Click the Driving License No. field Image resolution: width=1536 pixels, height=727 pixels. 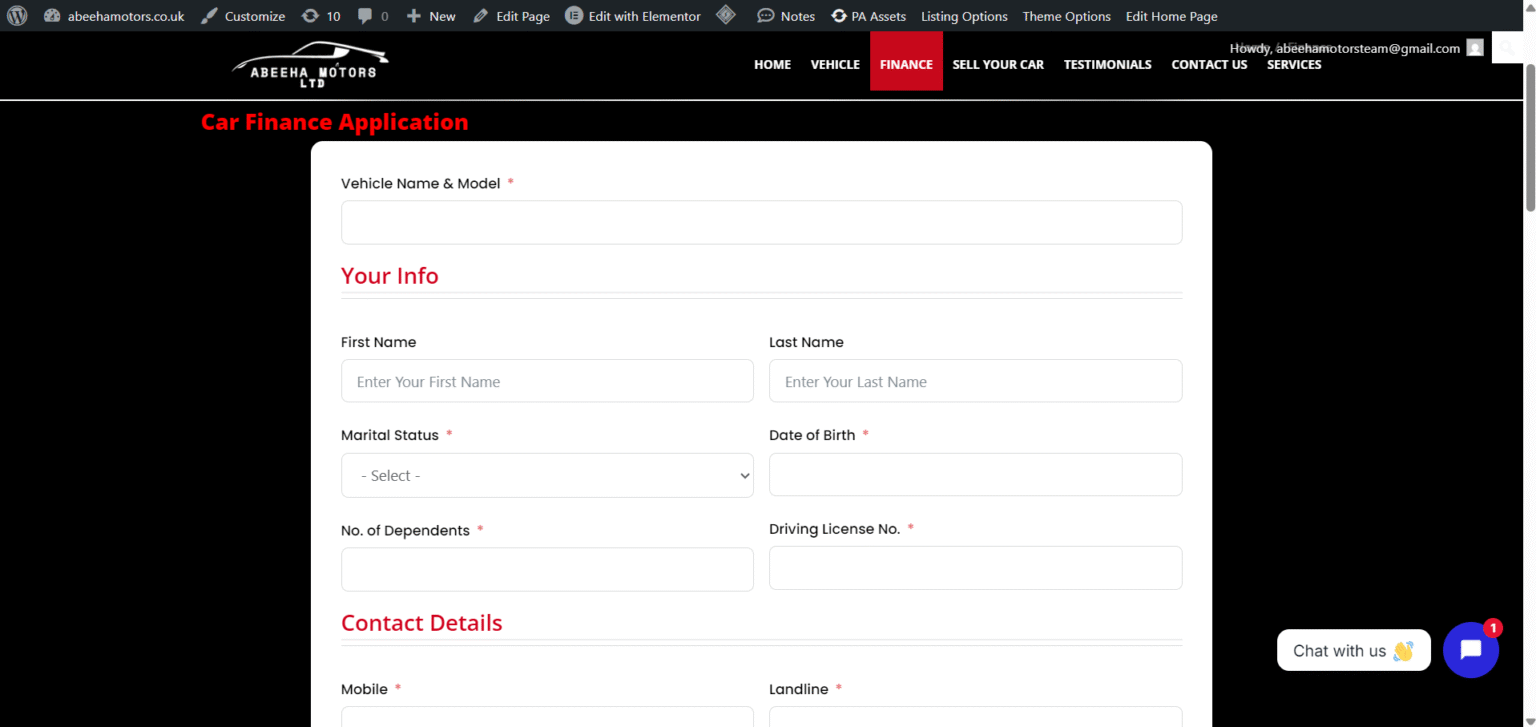click(975, 568)
